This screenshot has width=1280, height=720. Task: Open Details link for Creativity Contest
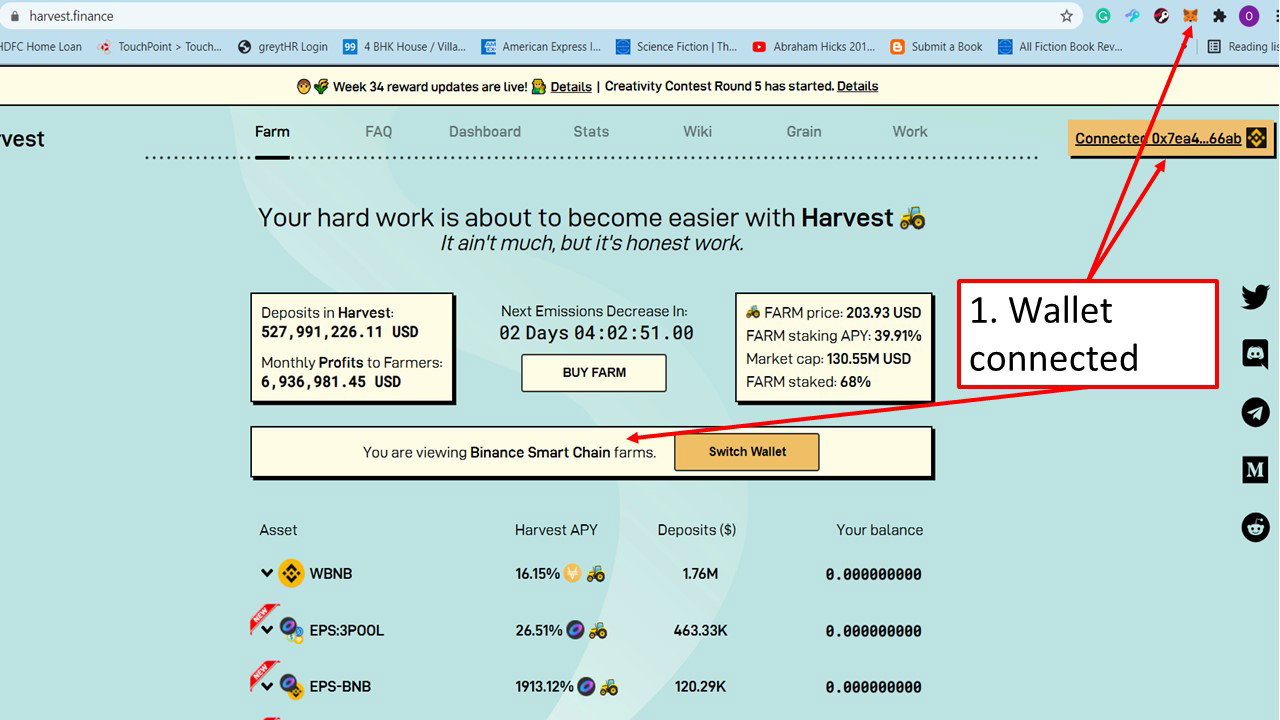tap(858, 86)
